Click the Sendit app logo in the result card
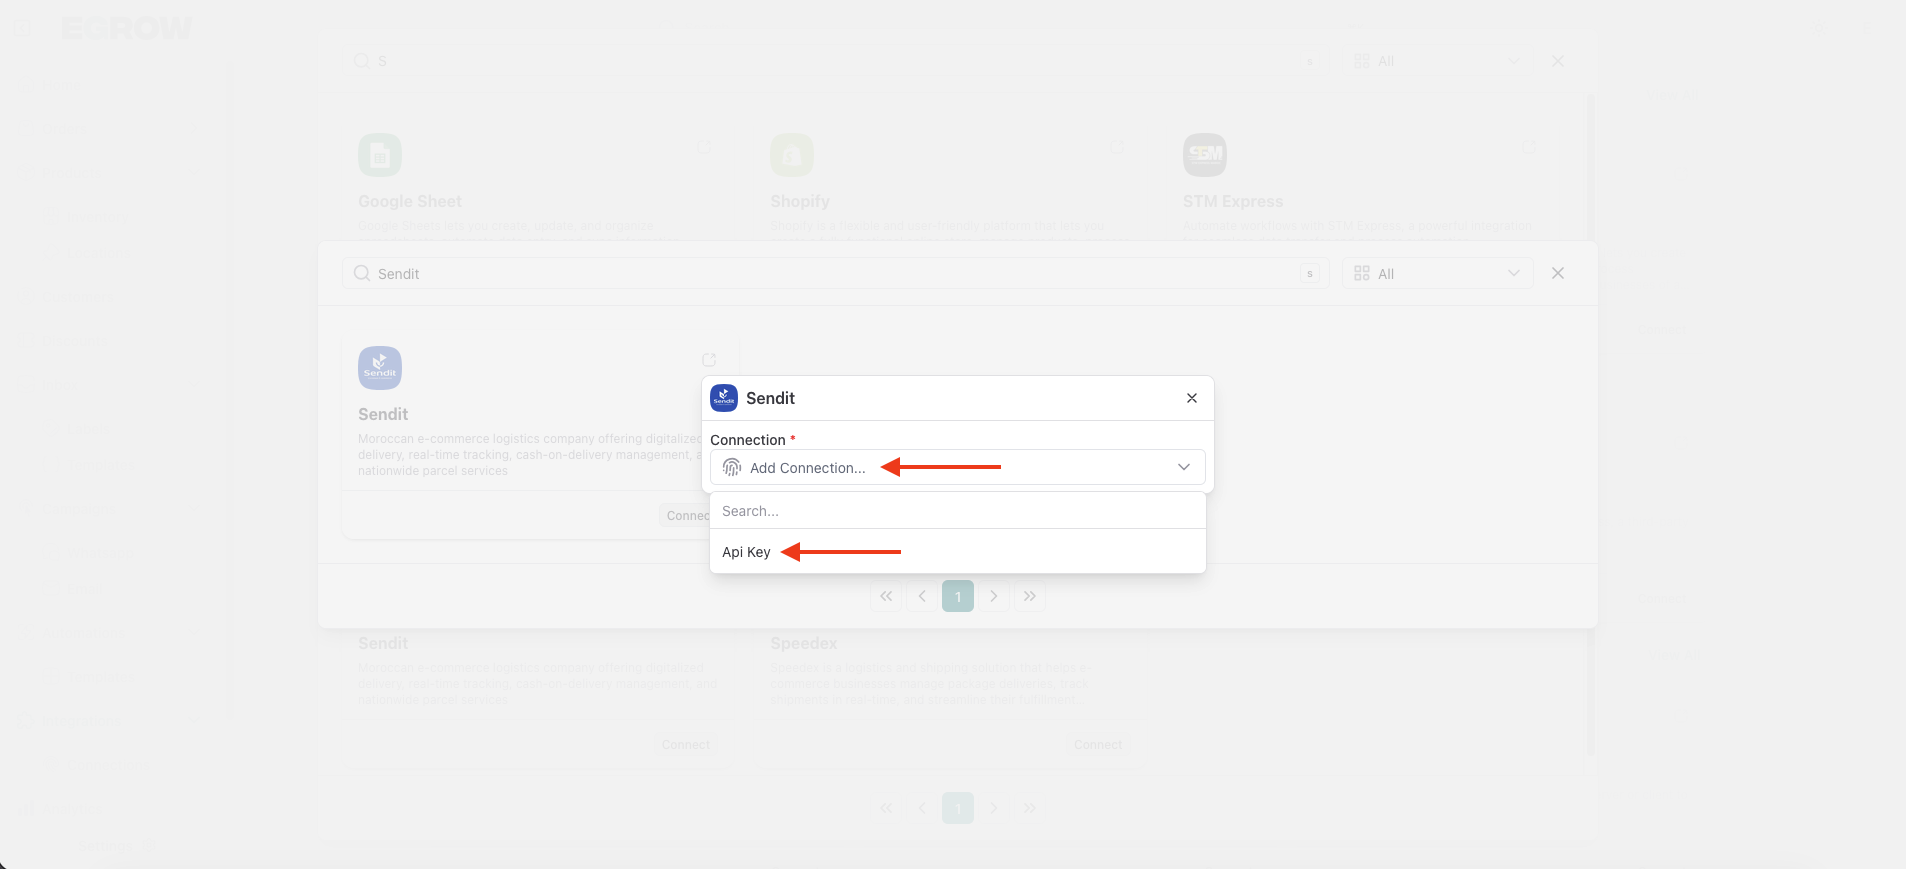The width and height of the screenshot is (1906, 869). [380, 368]
